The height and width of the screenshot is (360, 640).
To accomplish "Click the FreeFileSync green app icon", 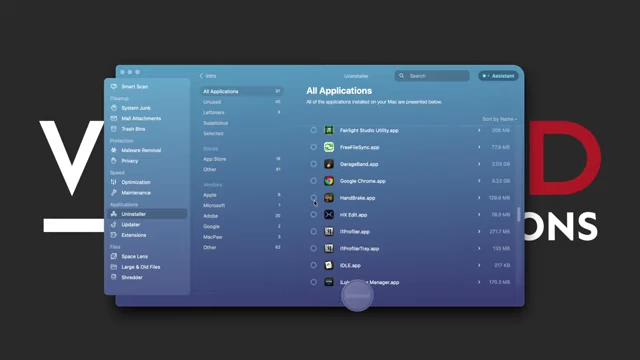I will click(329, 147).
